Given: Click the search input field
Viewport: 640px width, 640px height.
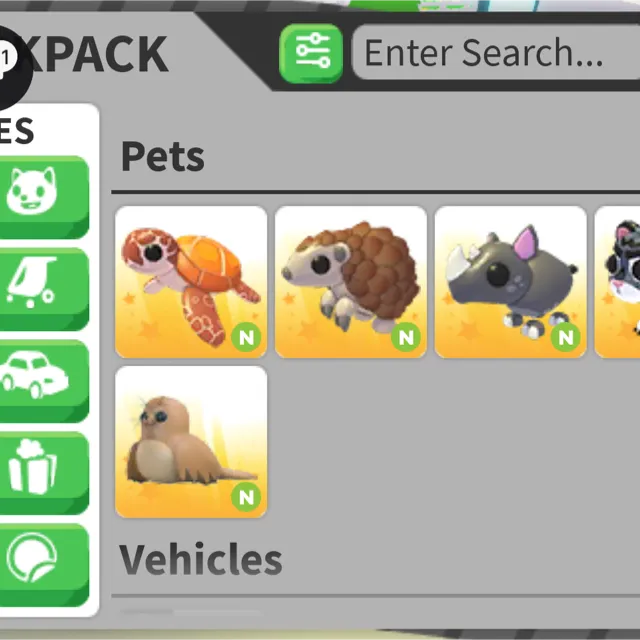Looking at the screenshot, I should 496,52.
